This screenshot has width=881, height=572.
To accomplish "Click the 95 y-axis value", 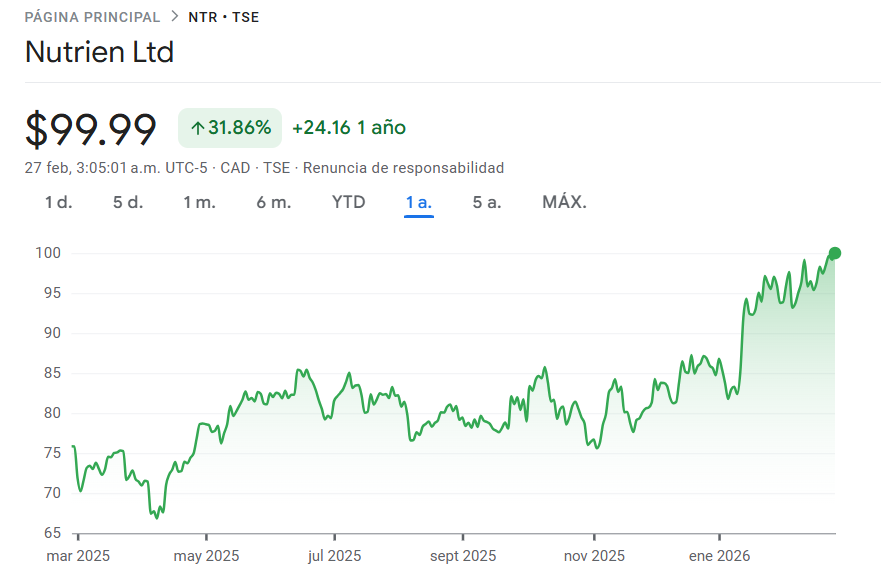I will pos(52,293).
